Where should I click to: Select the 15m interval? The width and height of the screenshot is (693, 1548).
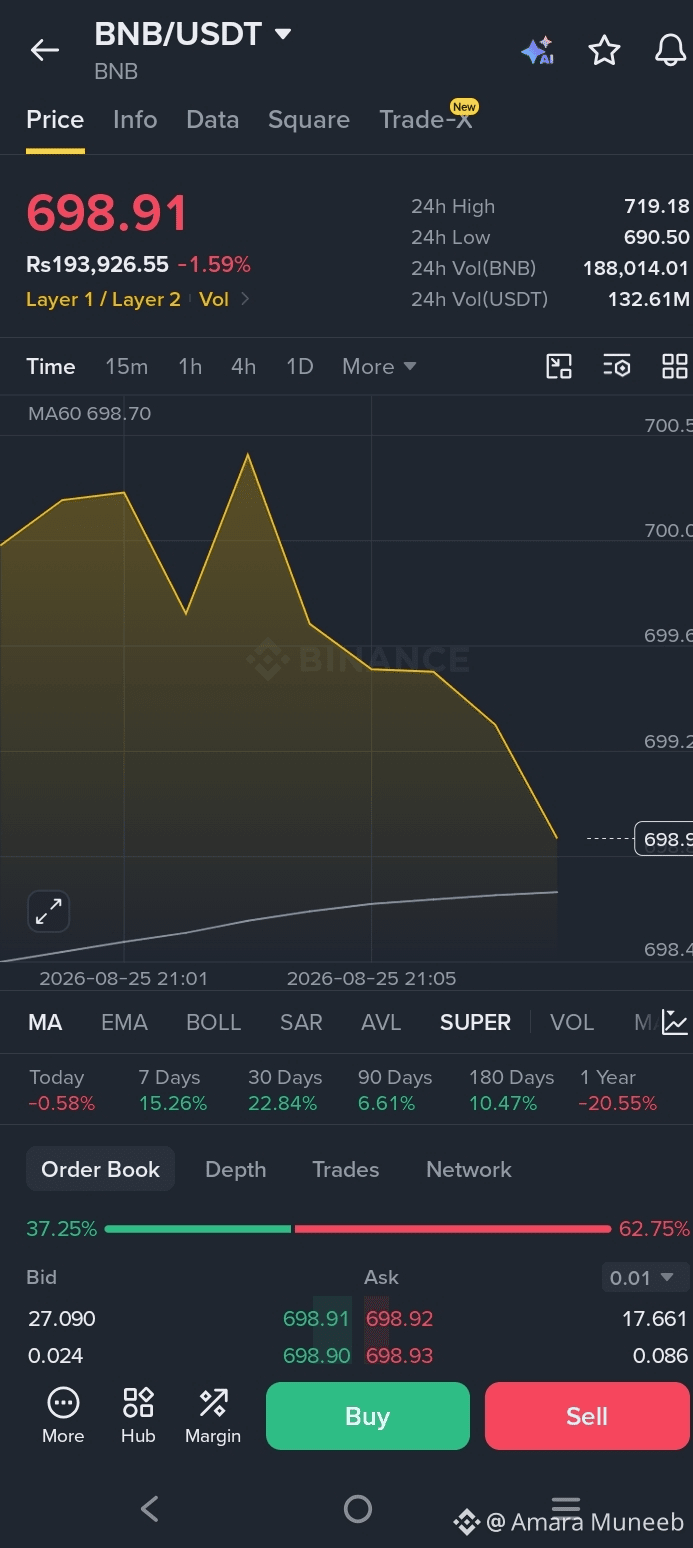click(127, 366)
